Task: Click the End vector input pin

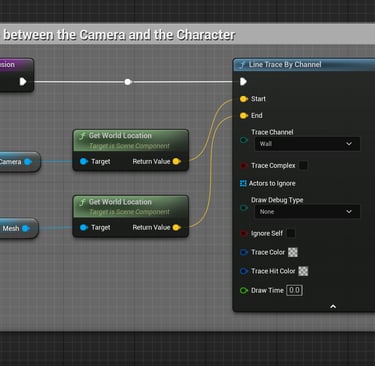Action: tap(244, 116)
